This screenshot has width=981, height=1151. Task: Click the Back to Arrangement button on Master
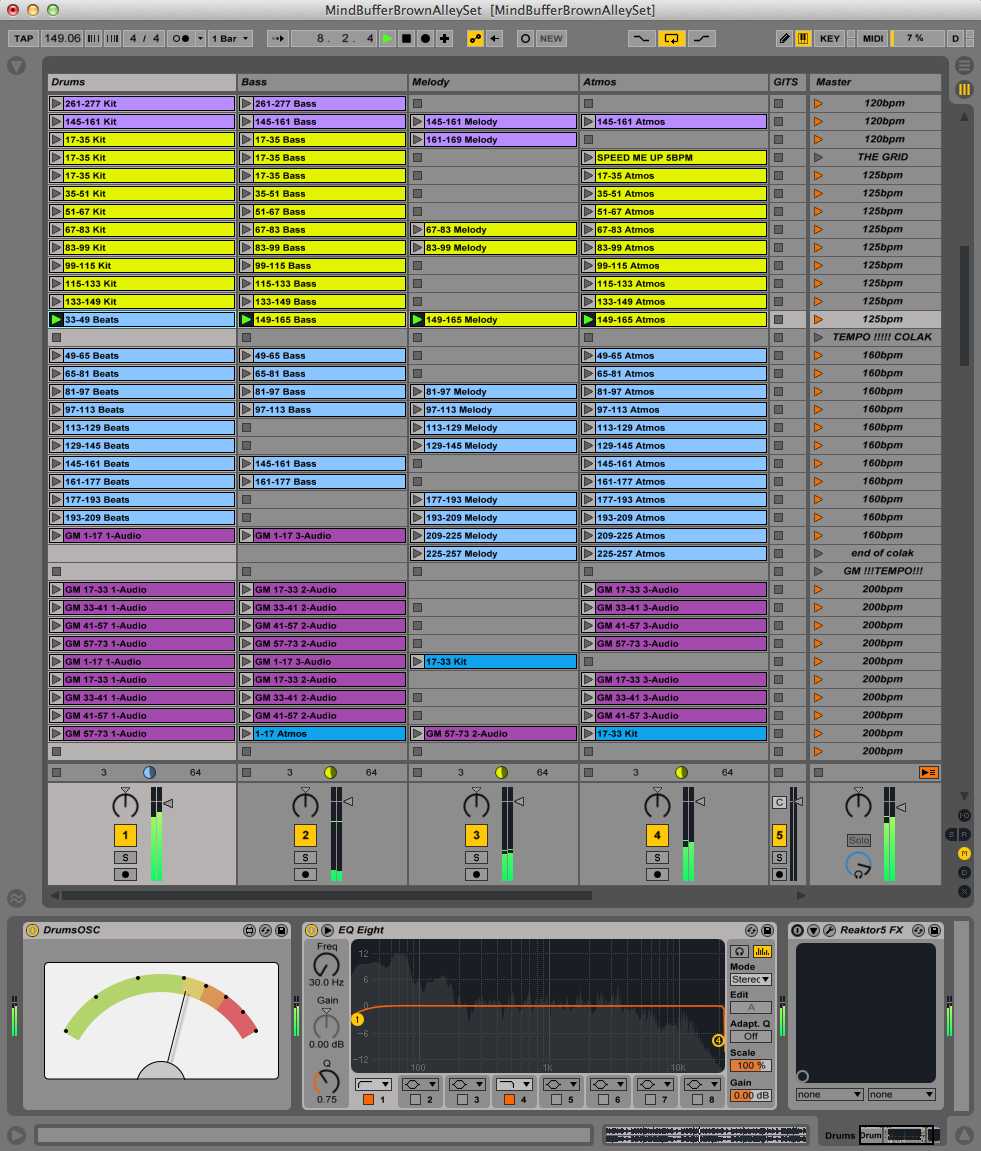point(929,772)
